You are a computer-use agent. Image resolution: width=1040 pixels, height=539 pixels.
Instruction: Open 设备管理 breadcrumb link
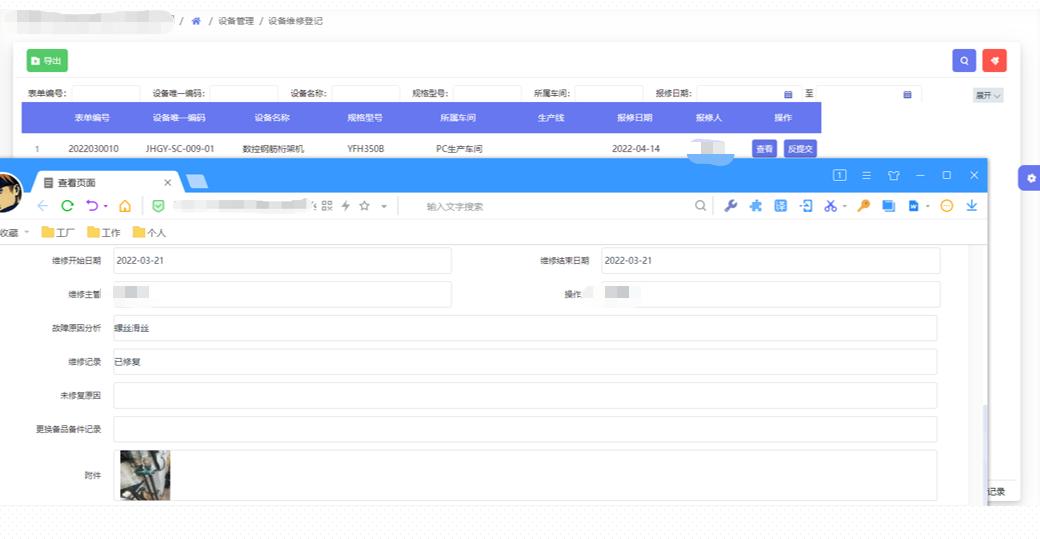[x=236, y=21]
